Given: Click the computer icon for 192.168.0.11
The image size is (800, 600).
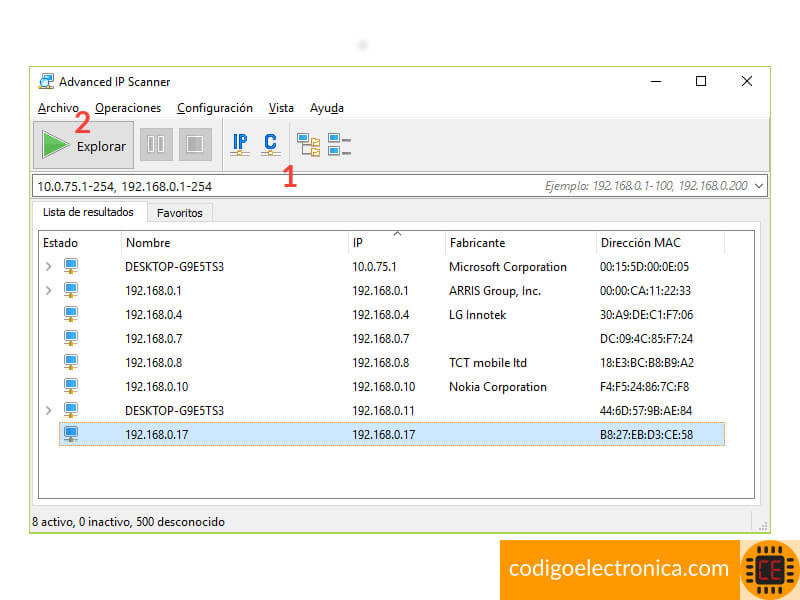Looking at the screenshot, I should coord(71,410).
